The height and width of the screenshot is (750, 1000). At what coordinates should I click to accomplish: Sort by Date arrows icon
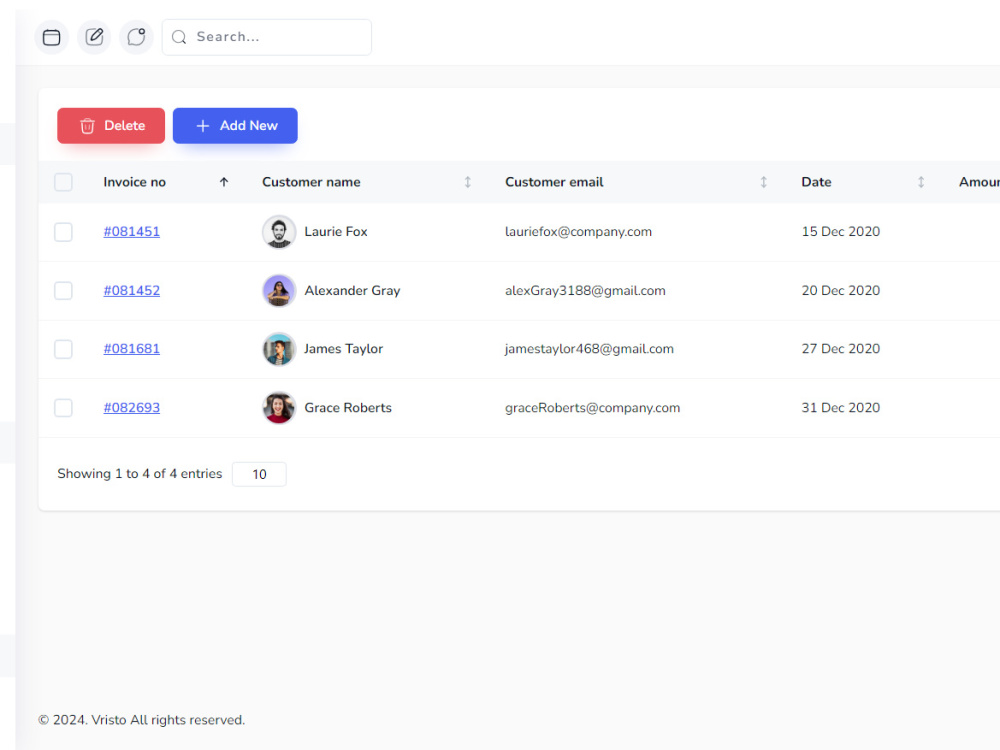coord(921,182)
